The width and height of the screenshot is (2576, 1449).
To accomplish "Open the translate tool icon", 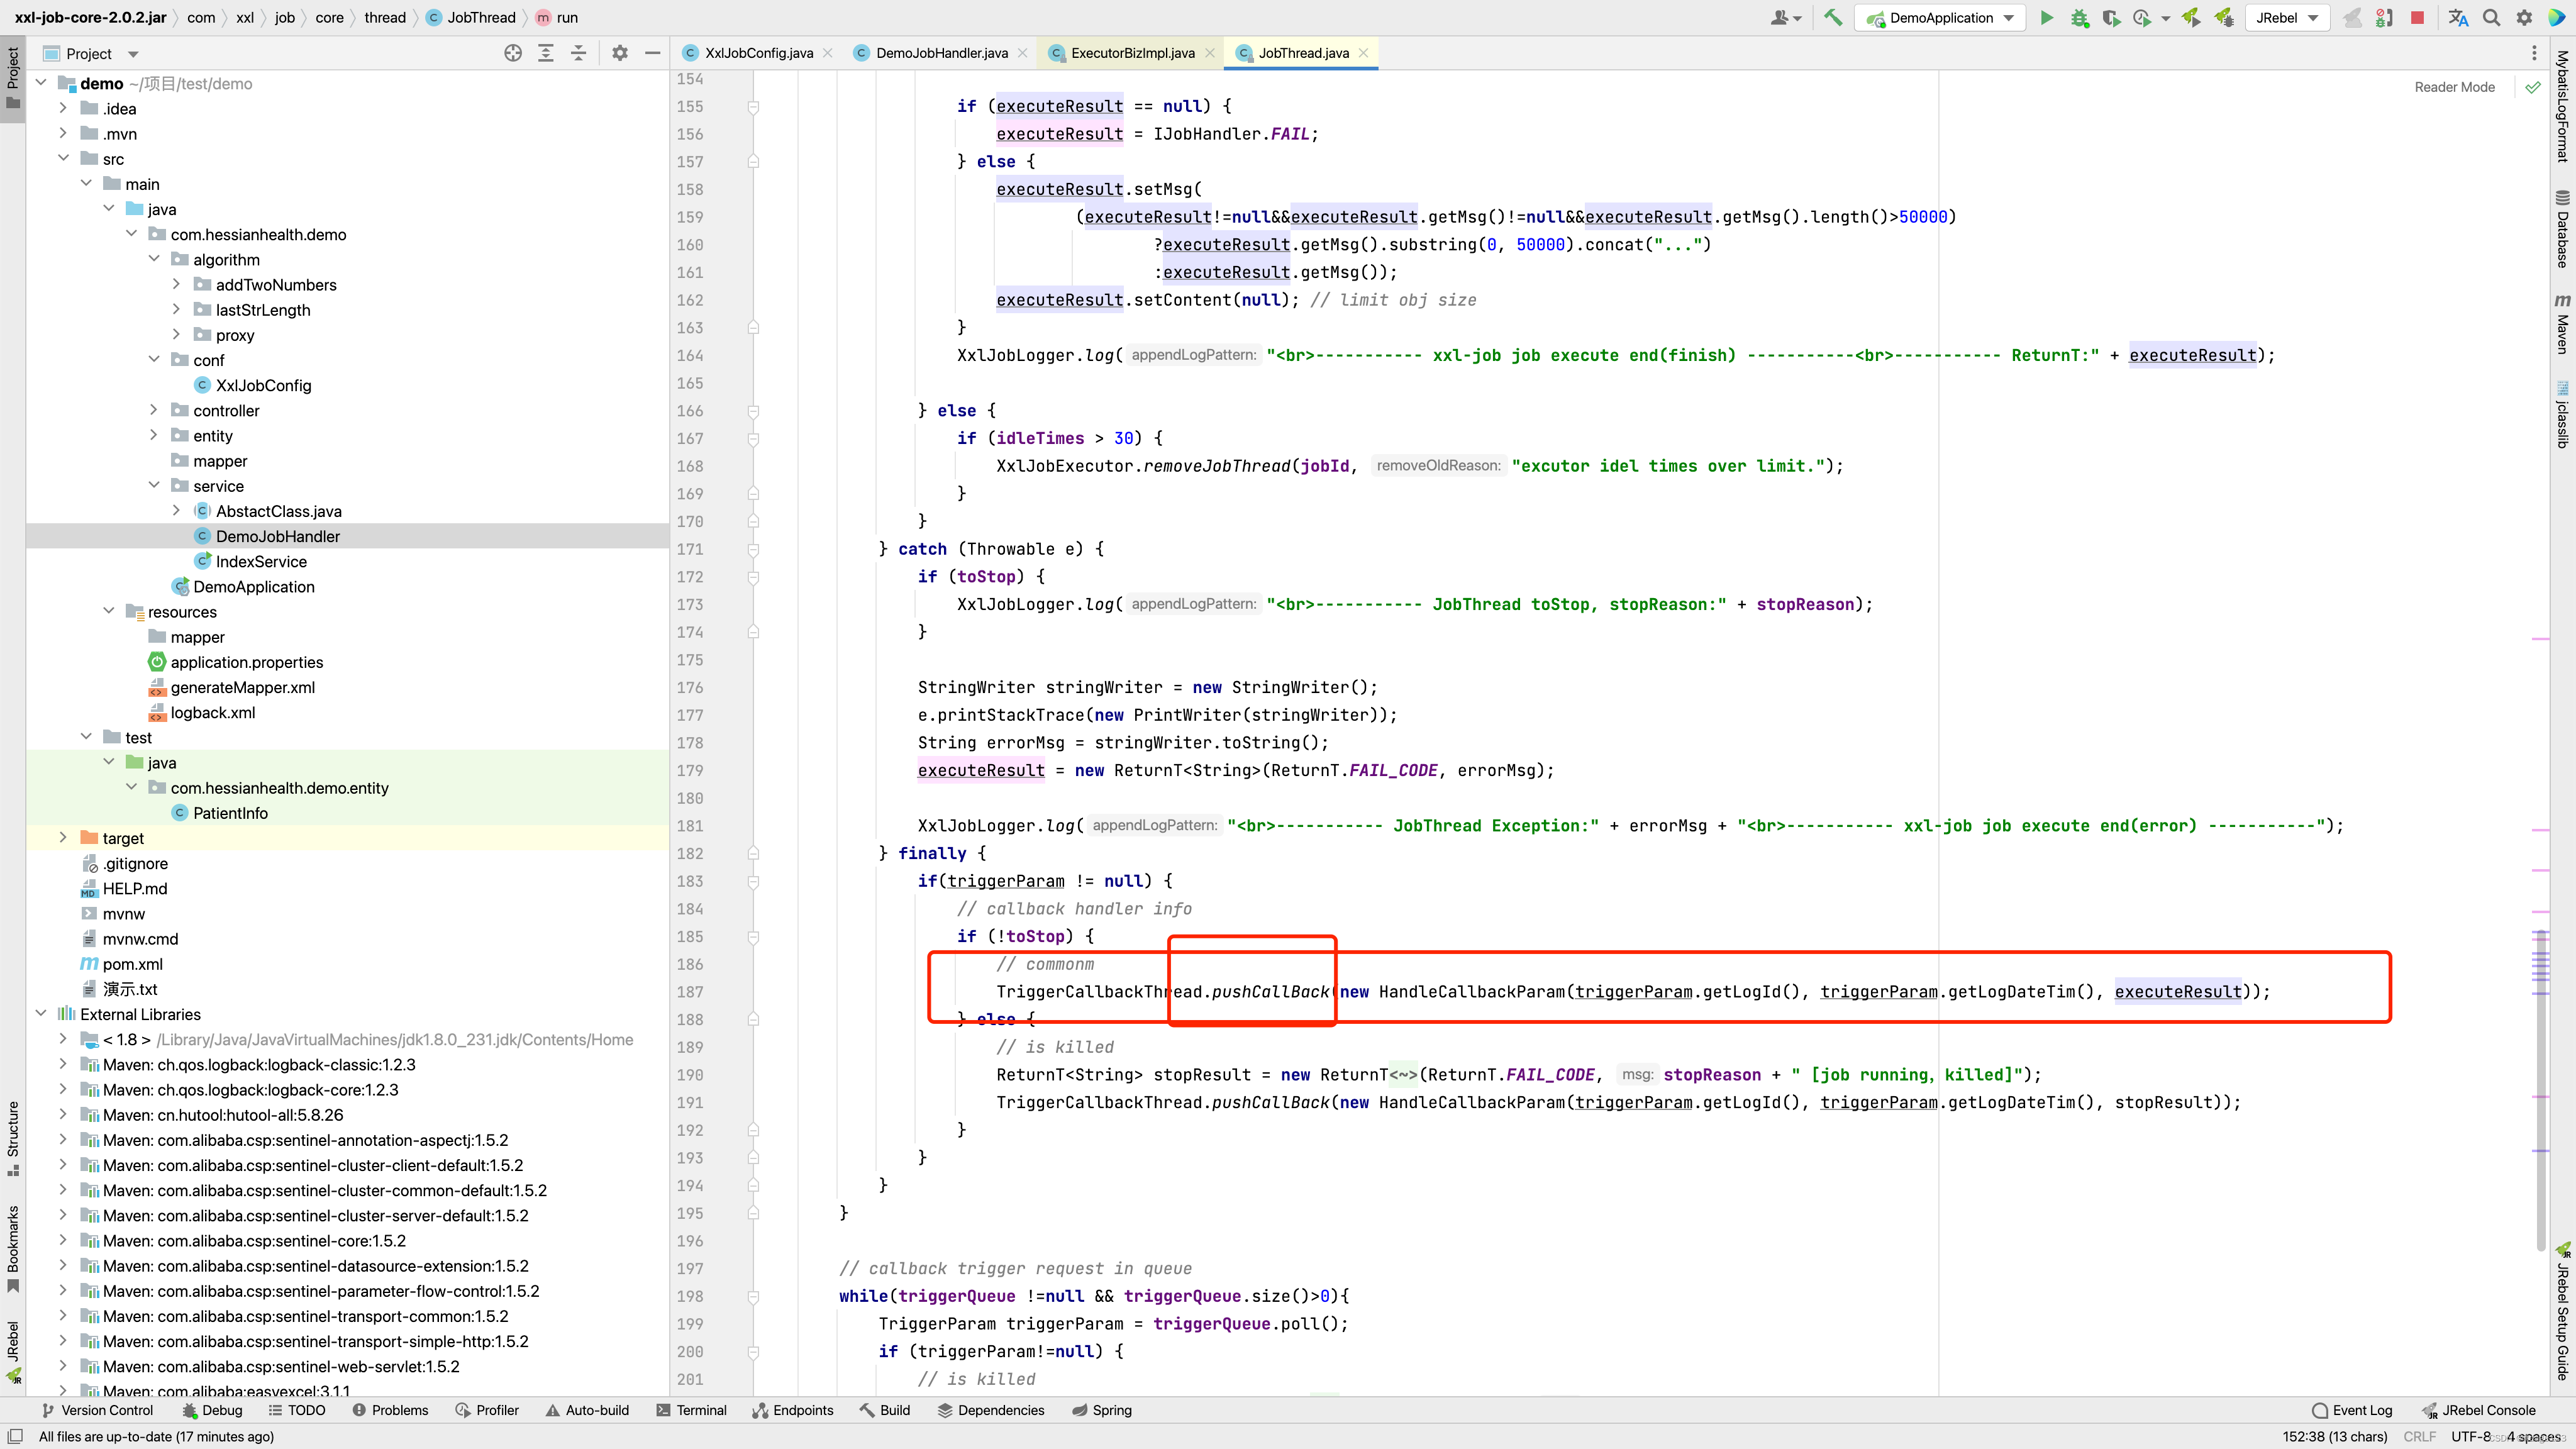I will click(2458, 17).
